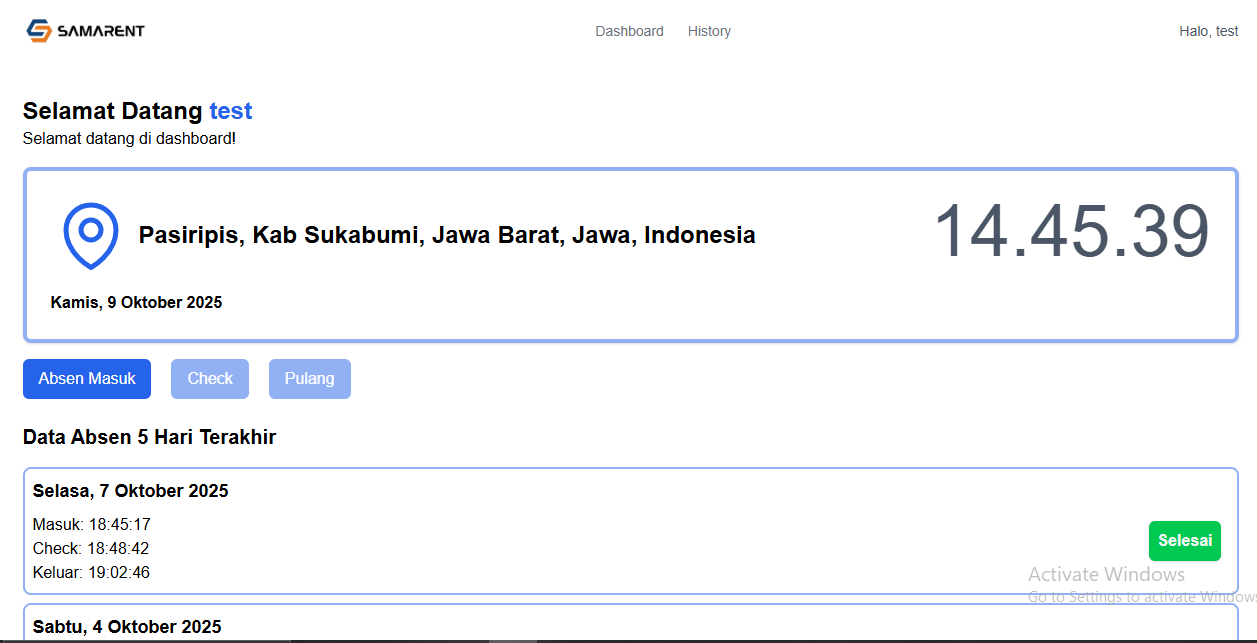Image resolution: width=1257 pixels, height=643 pixels.
Task: Click the highlighted username test in welcome heading
Action: (231, 111)
